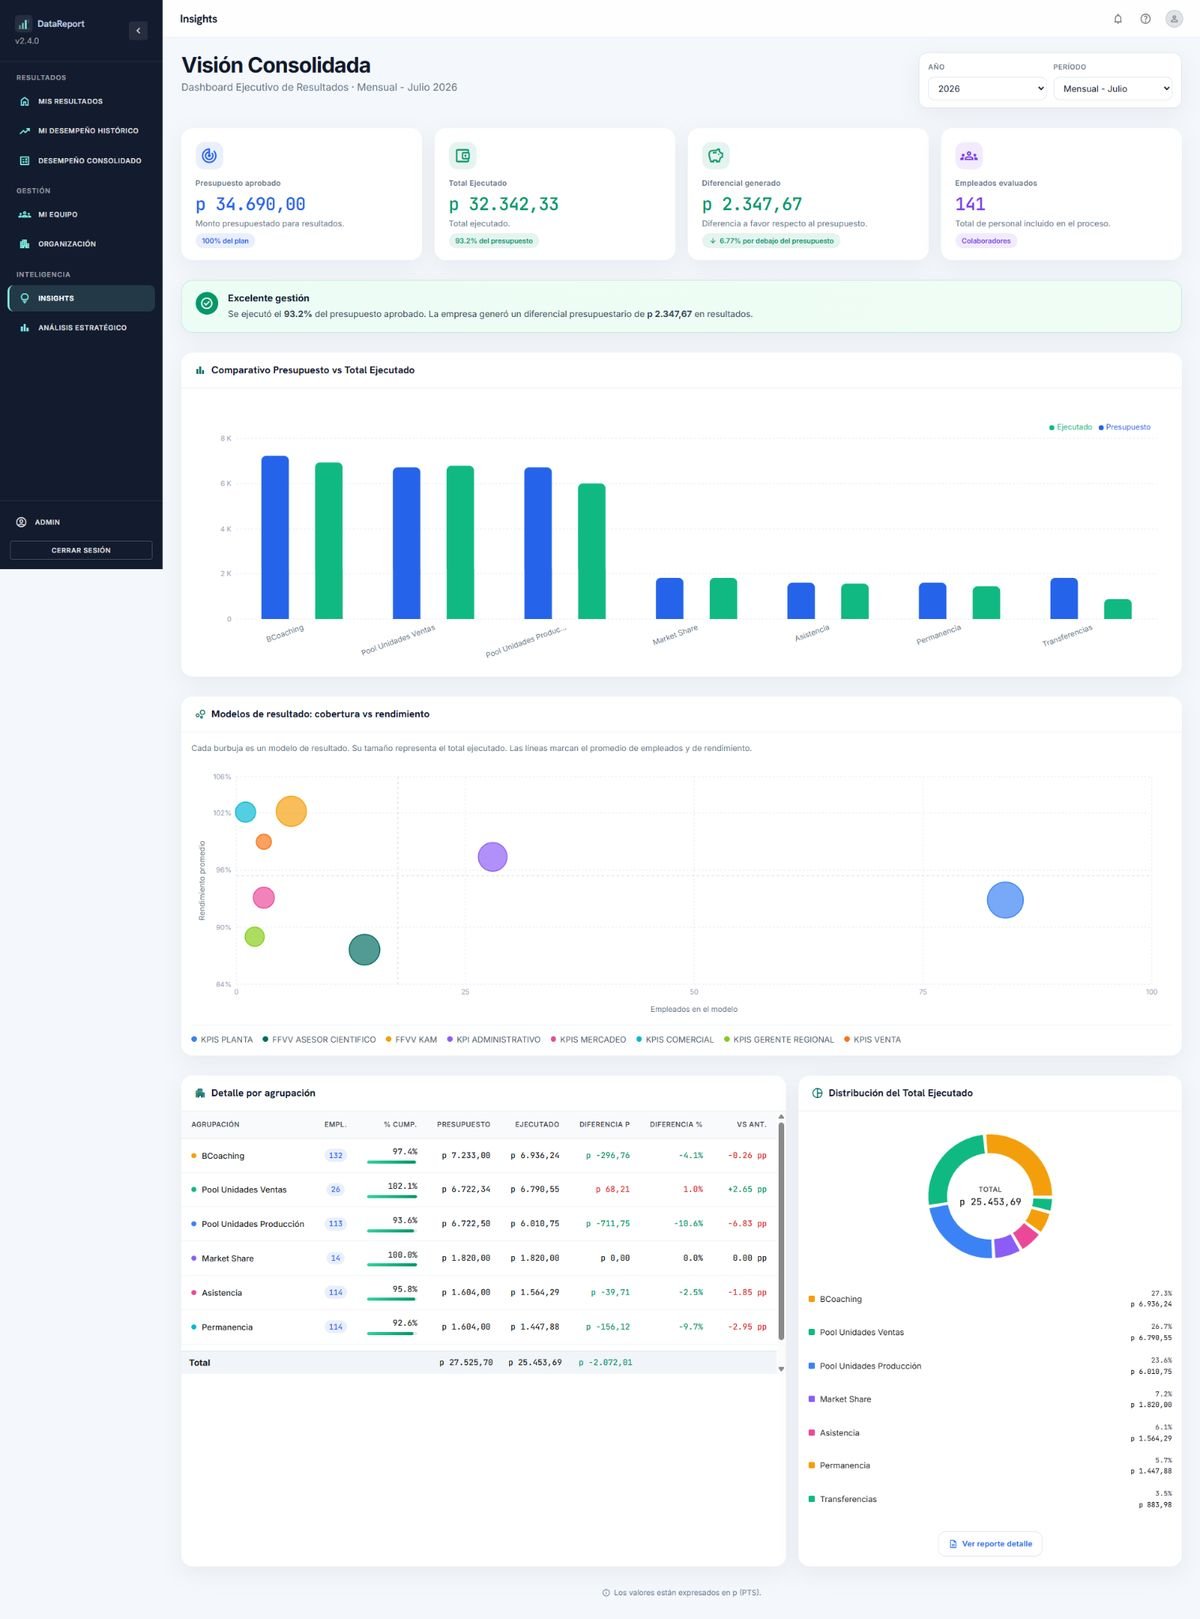Click the blue BCoaching presupuesto bar
Viewport: 1200px width, 1619px height.
click(x=275, y=537)
